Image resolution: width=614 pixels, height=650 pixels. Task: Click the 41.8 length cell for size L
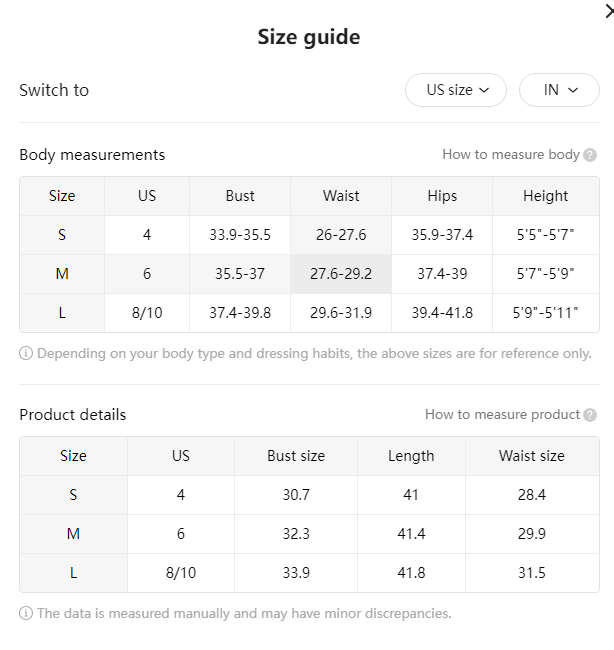coord(411,573)
